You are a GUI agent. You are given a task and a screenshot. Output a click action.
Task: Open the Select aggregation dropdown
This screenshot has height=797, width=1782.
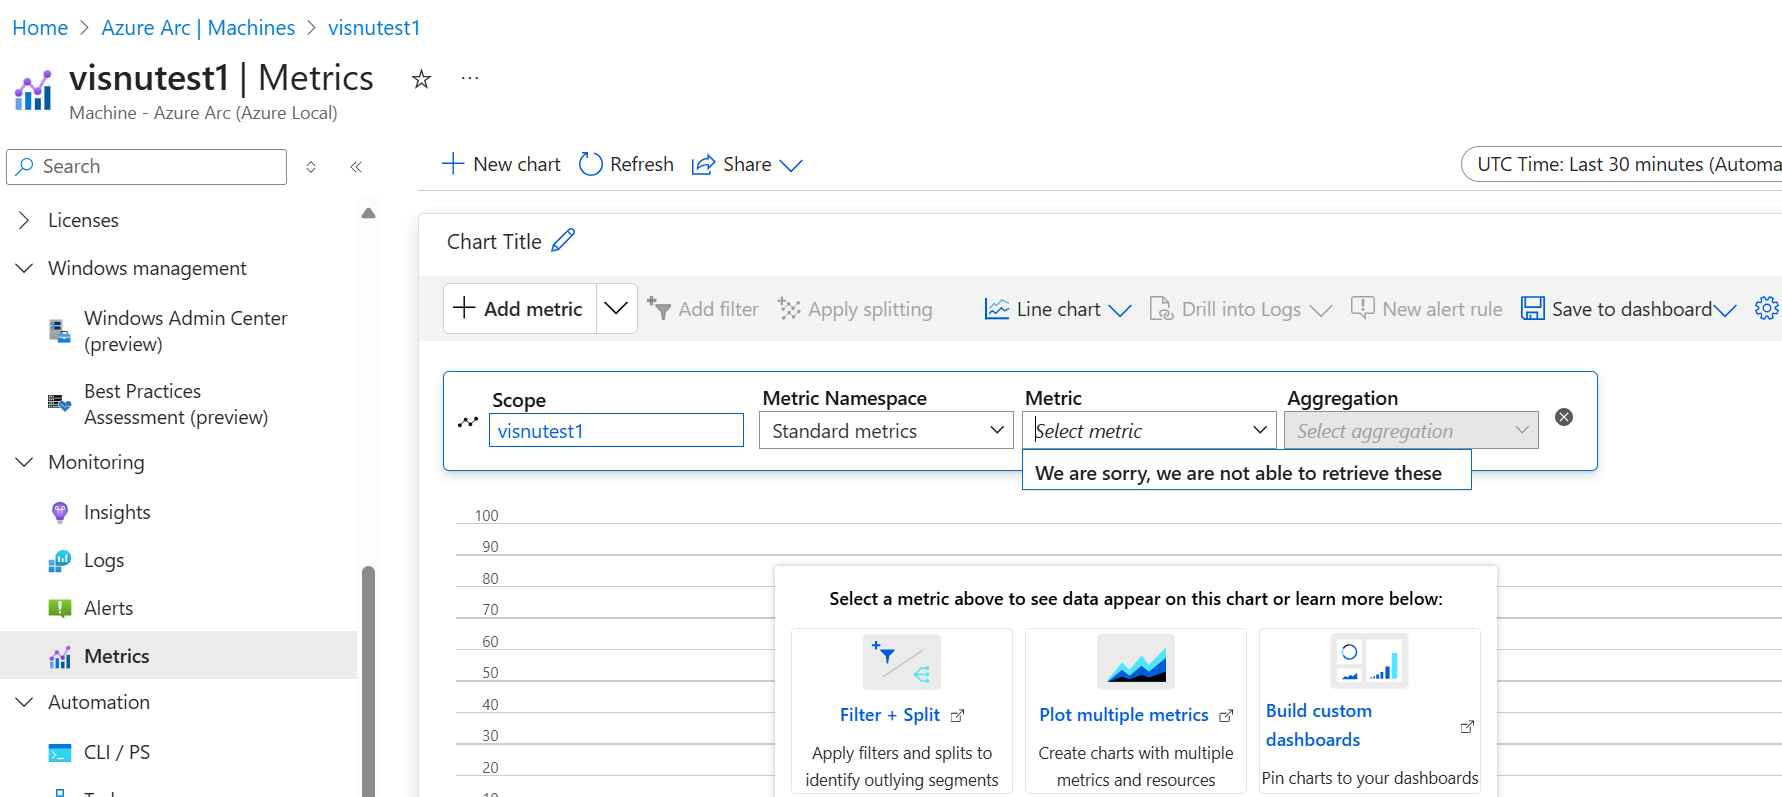click(1411, 430)
